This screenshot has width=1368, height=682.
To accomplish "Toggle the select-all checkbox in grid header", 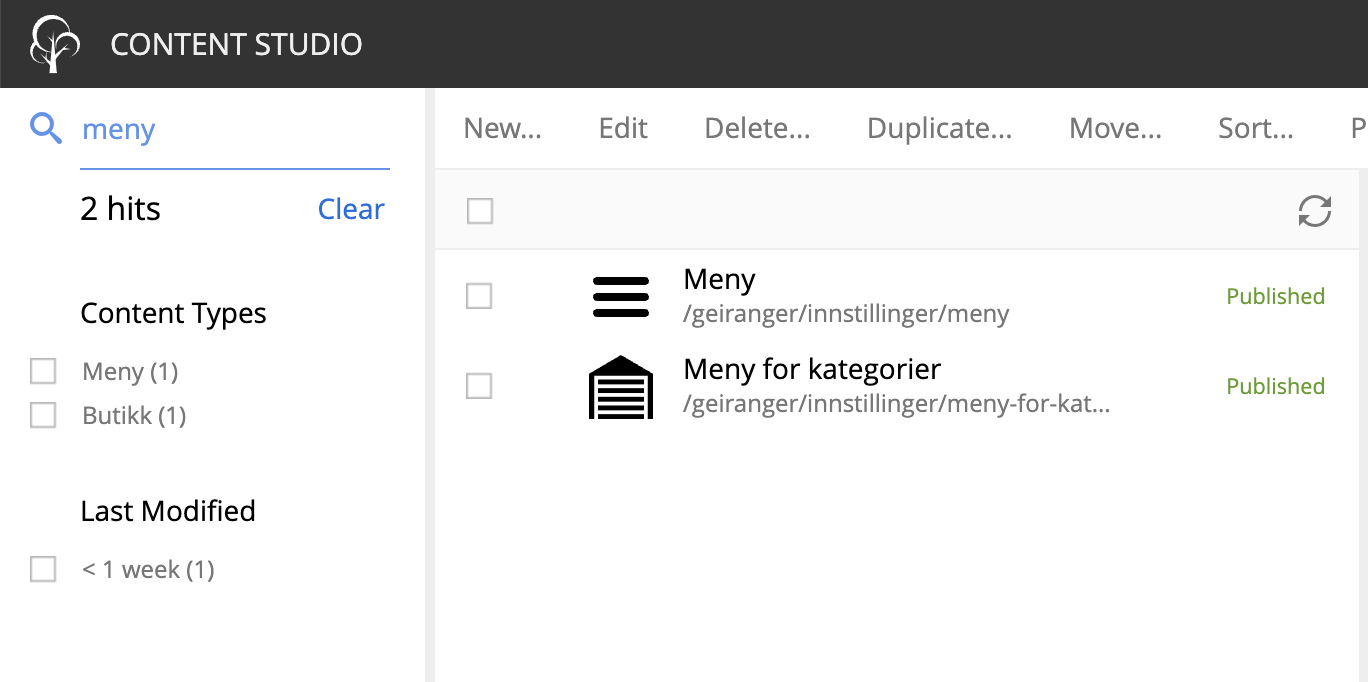I will pos(480,211).
